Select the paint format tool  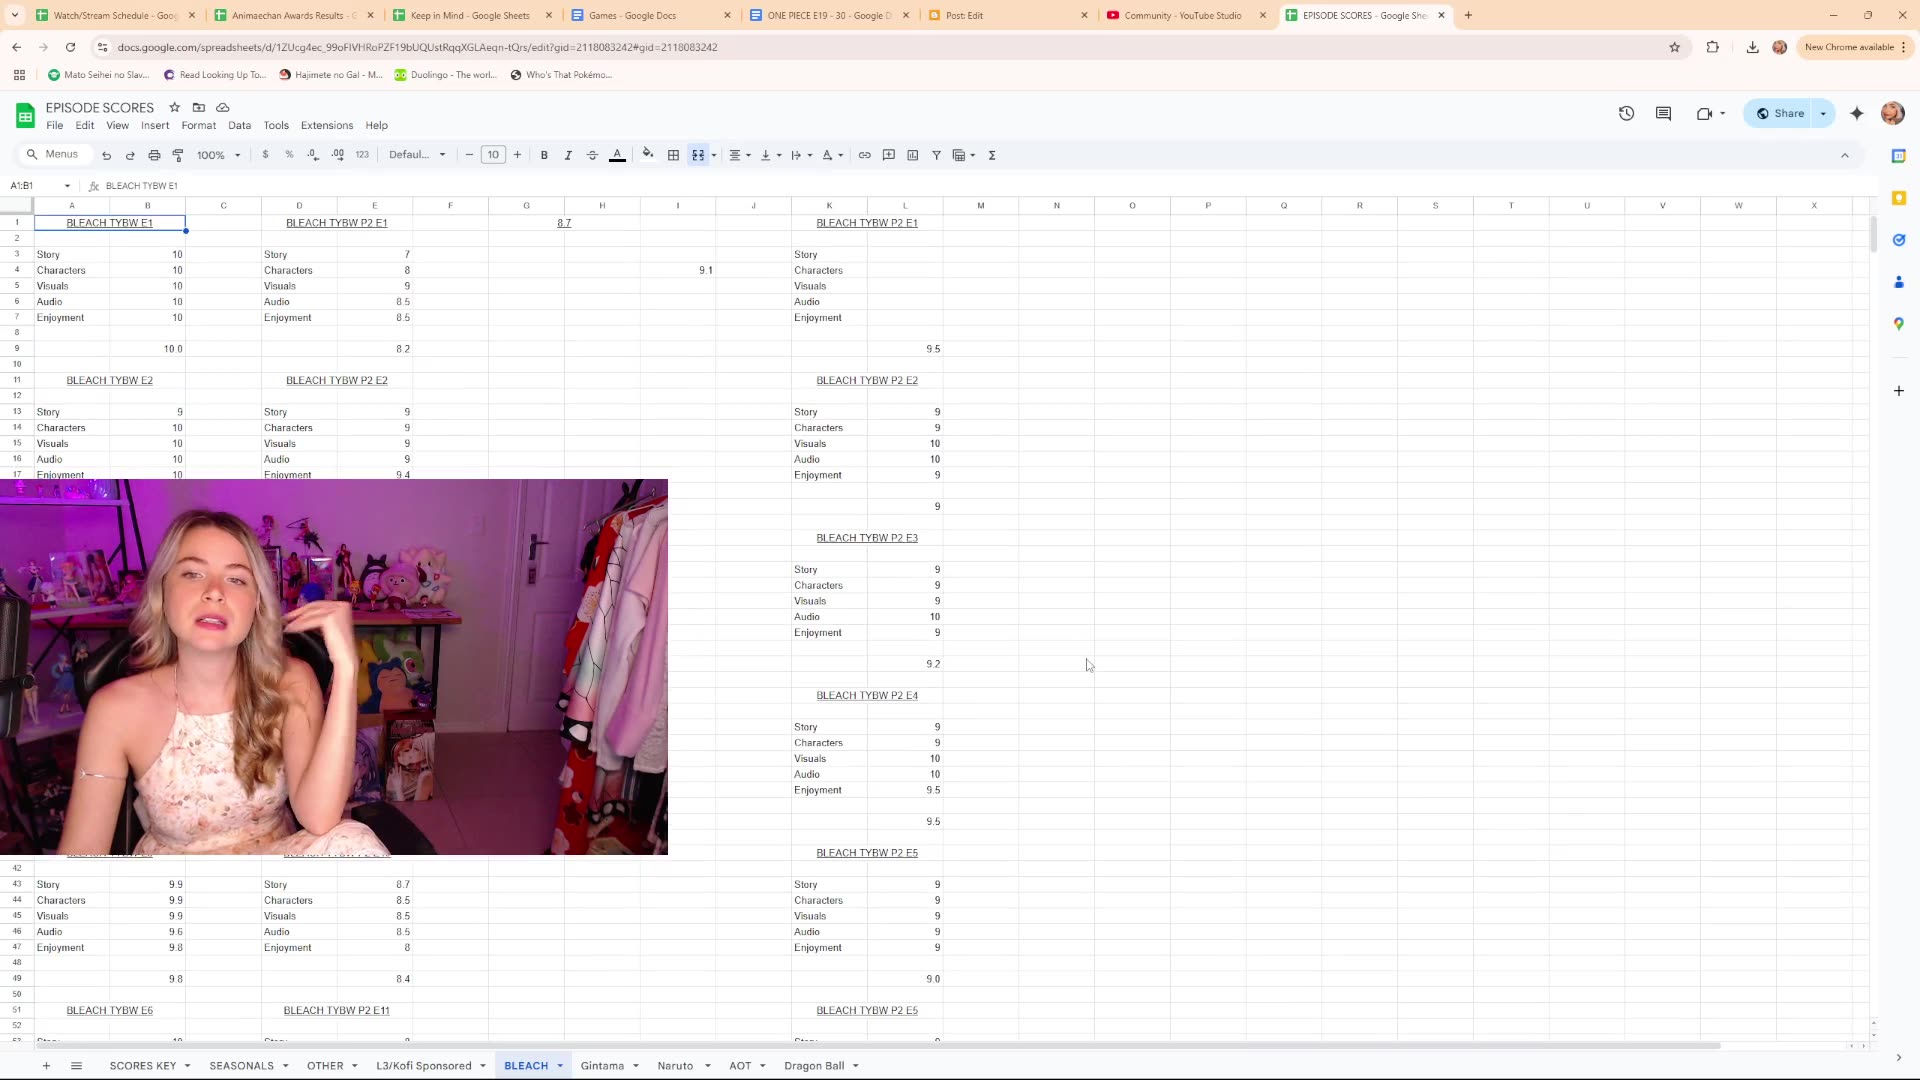point(178,155)
